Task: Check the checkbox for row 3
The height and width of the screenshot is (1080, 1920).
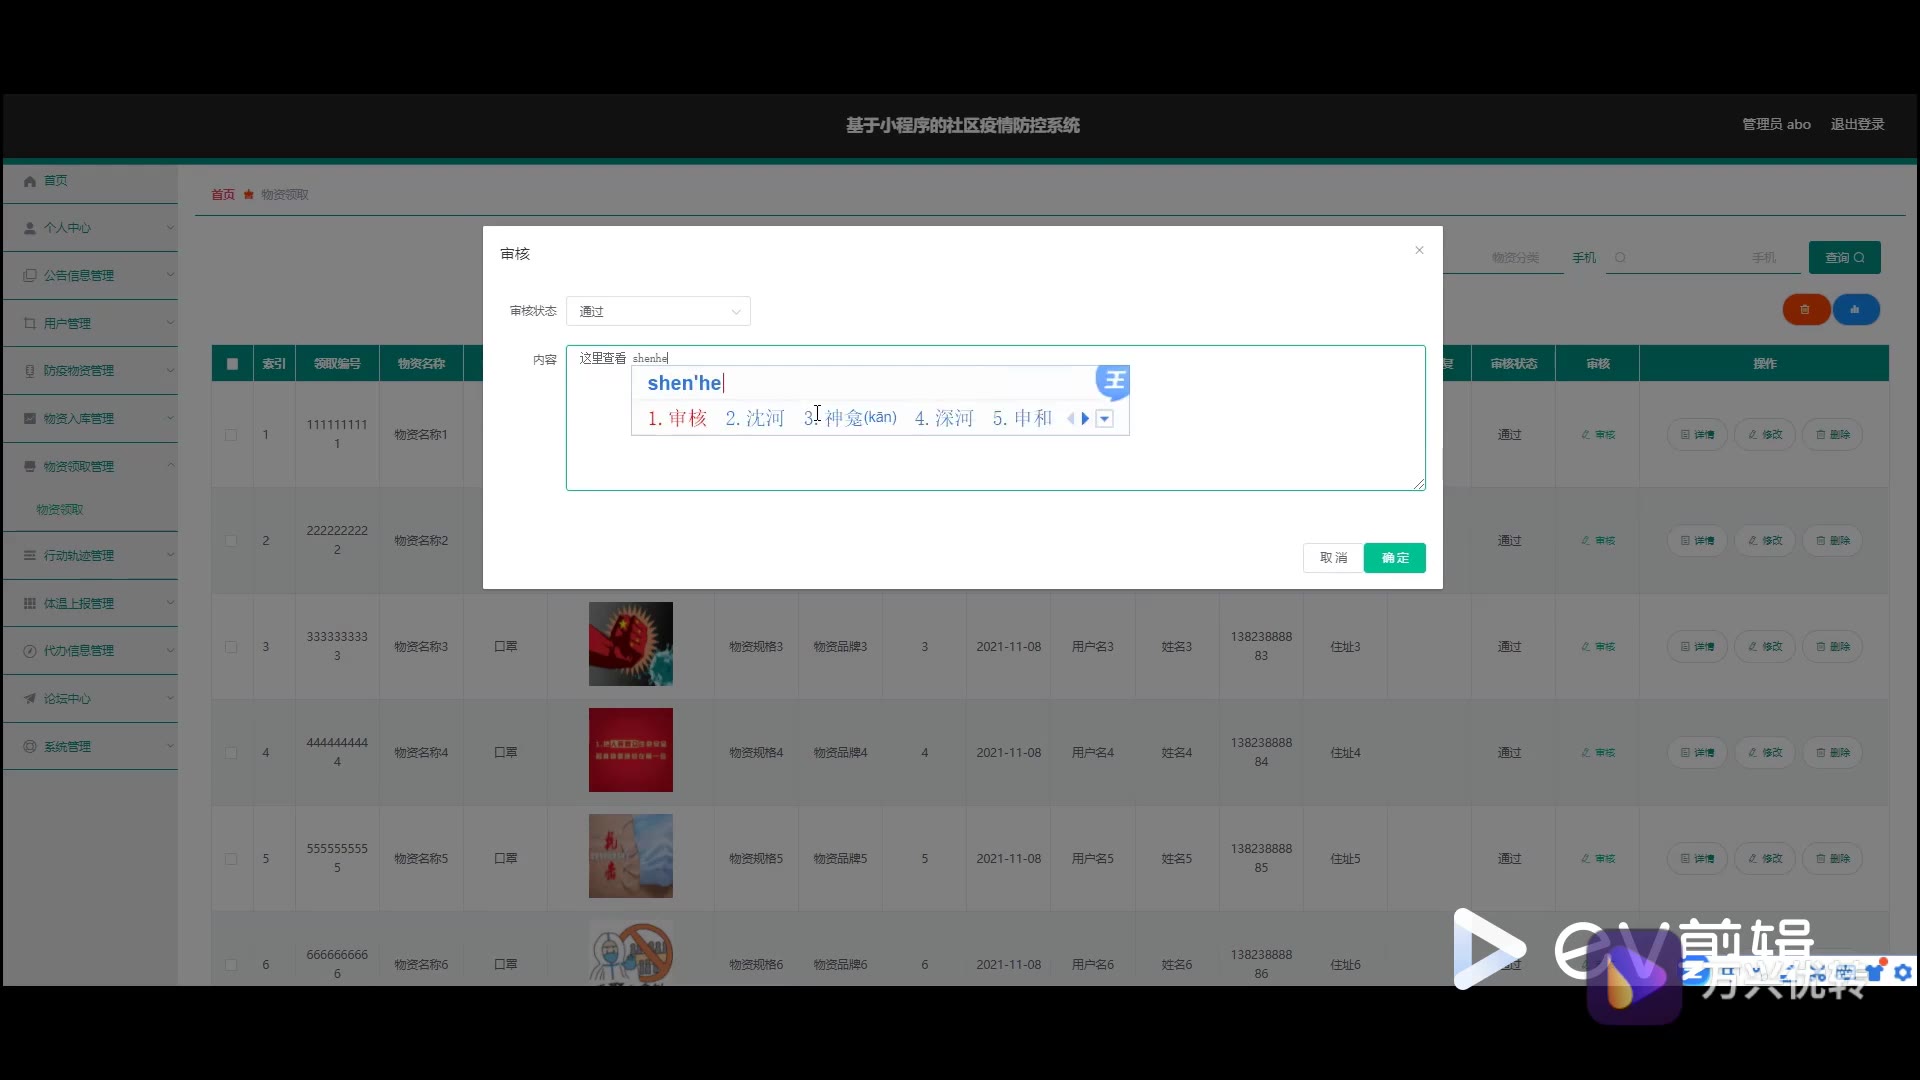Action: [231, 647]
